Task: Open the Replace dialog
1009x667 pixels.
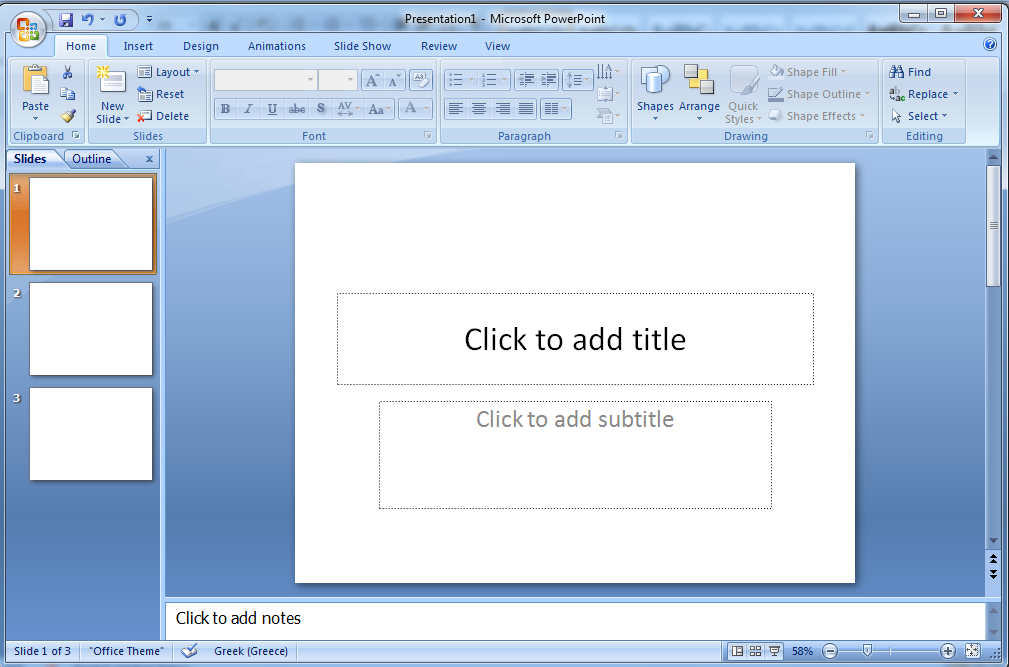Action: click(x=923, y=94)
